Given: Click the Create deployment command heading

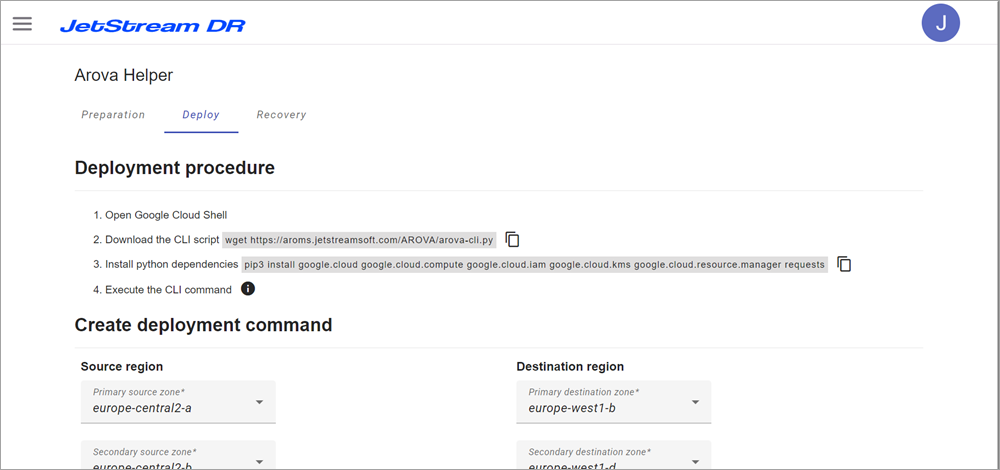Looking at the screenshot, I should 203,325.
